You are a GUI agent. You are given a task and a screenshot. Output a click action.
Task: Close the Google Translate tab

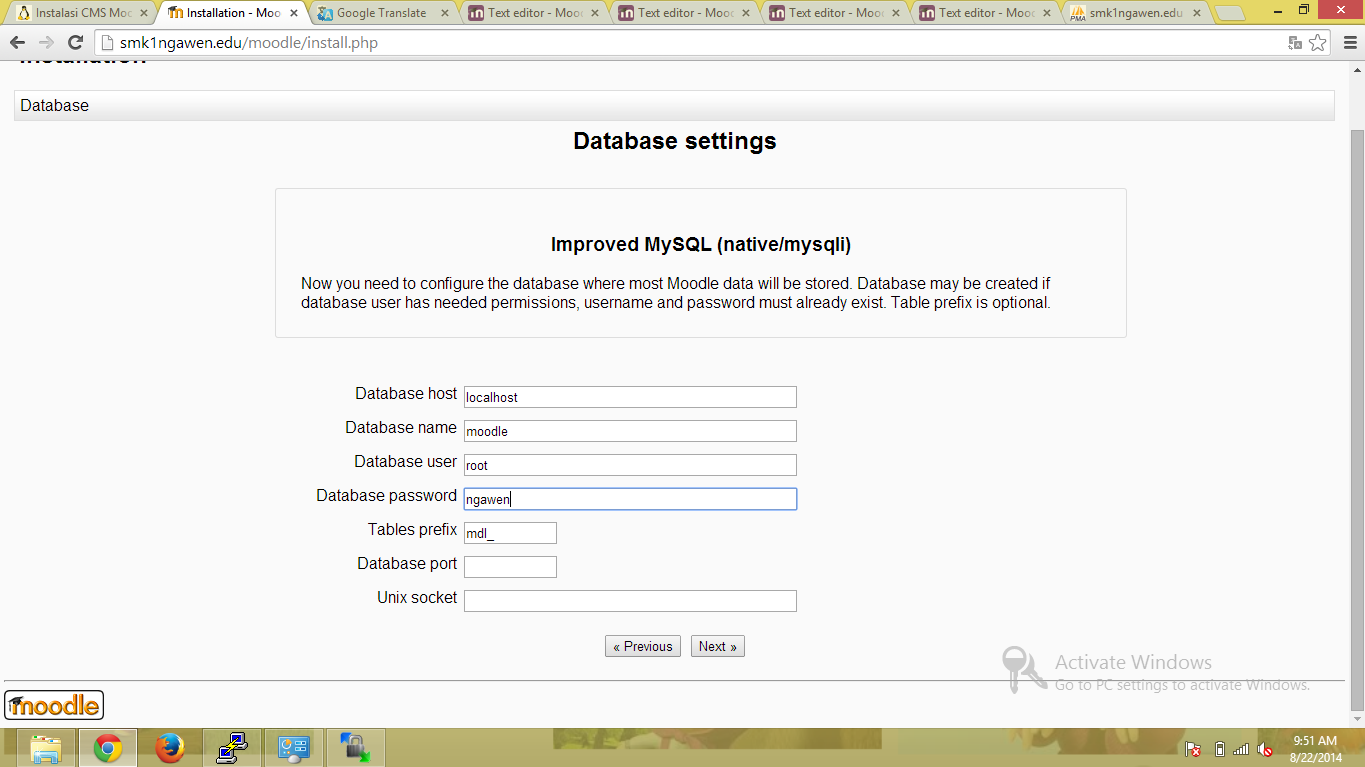[445, 13]
